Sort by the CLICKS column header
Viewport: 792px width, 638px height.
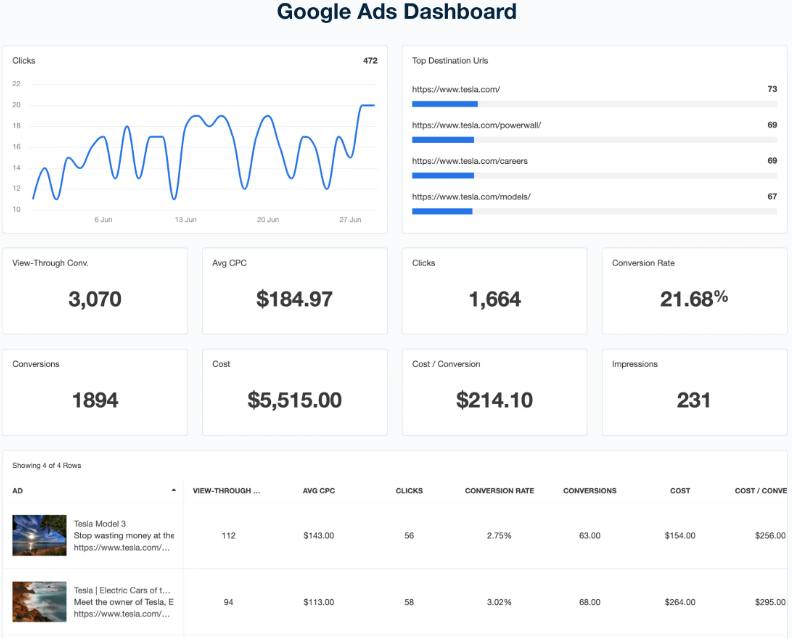point(409,490)
